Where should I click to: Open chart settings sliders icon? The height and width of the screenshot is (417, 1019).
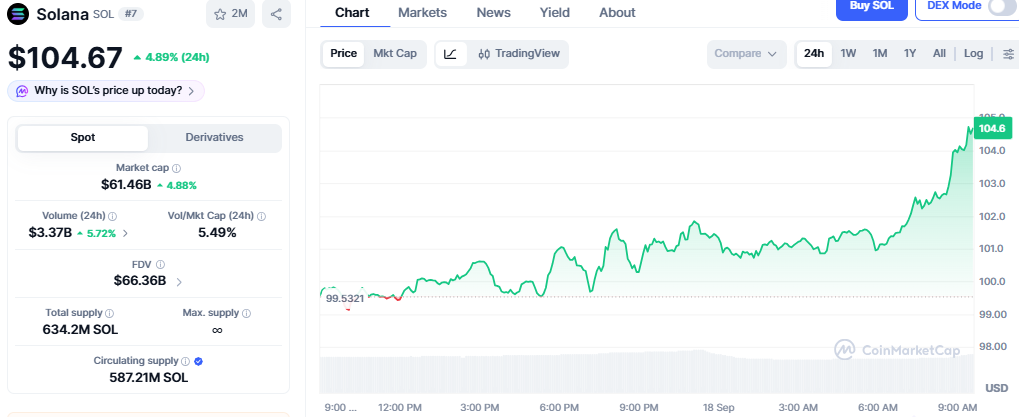[1008, 54]
